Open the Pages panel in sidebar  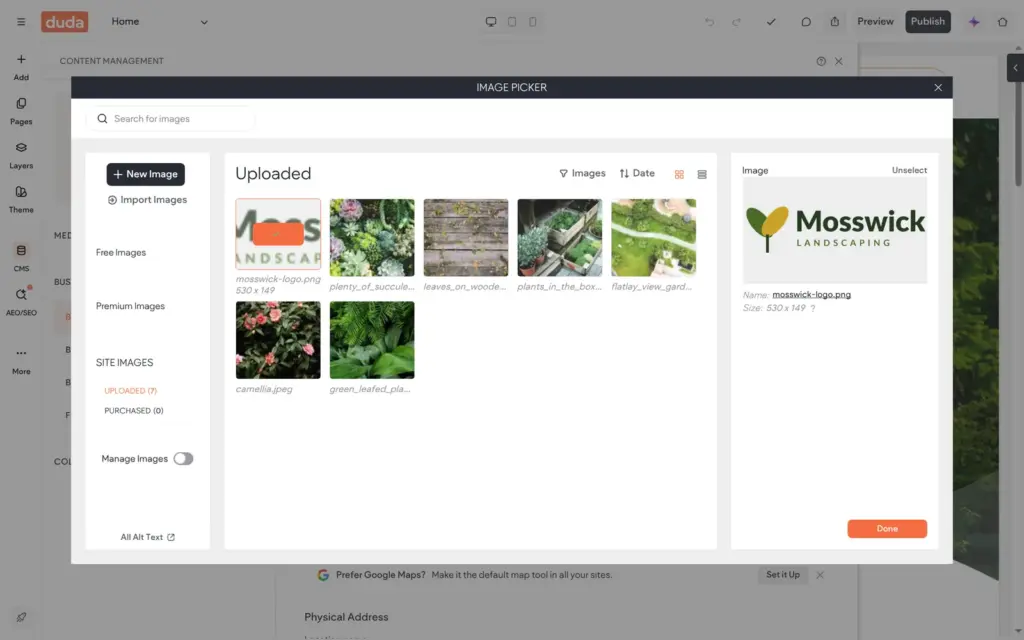click(21, 111)
